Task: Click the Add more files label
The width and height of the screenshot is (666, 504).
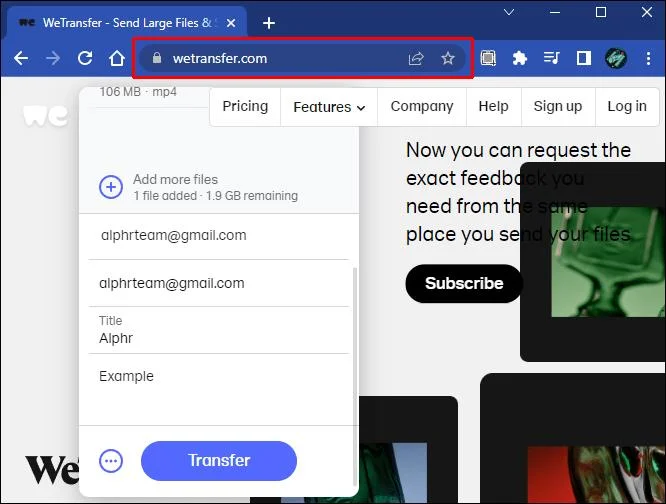Action: click(175, 179)
